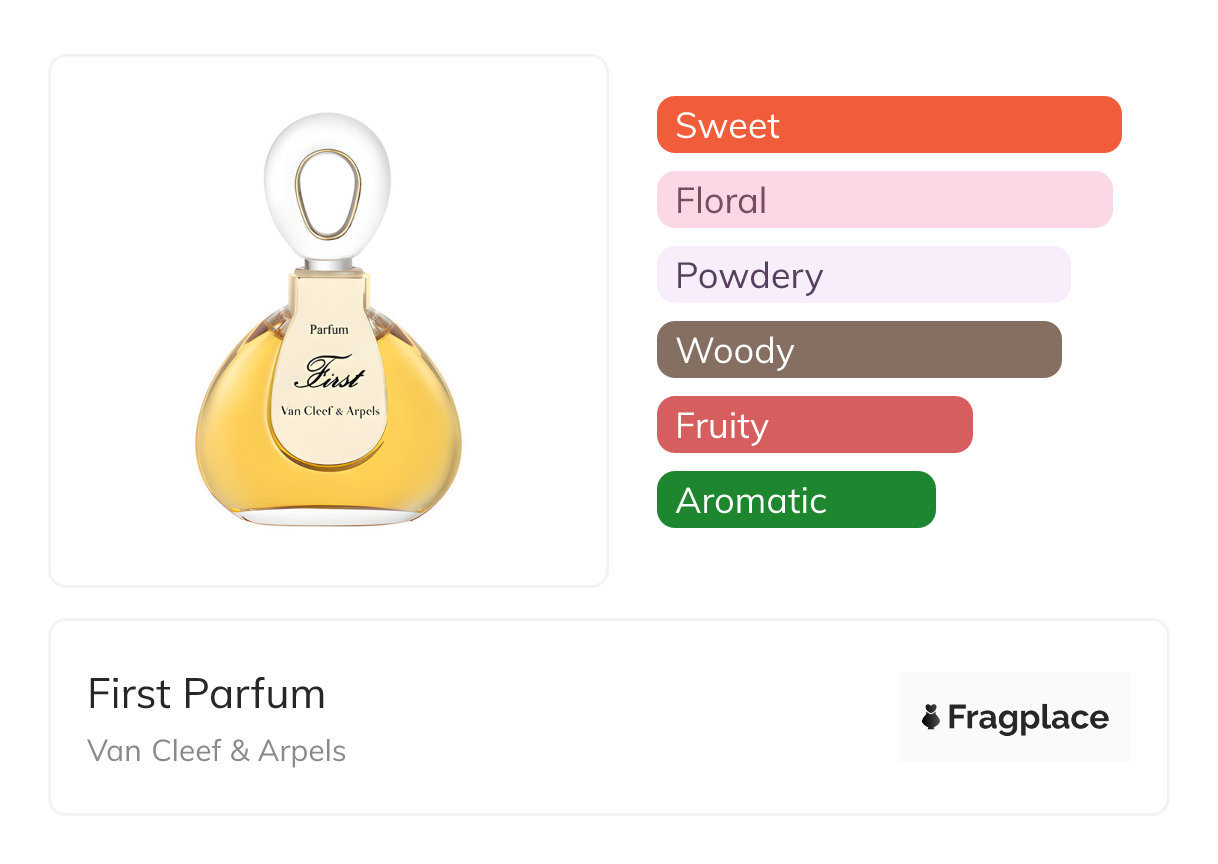The width and height of the screenshot is (1218, 864).
Task: Open the First Parfum title
Action: pyautogui.click(x=207, y=694)
